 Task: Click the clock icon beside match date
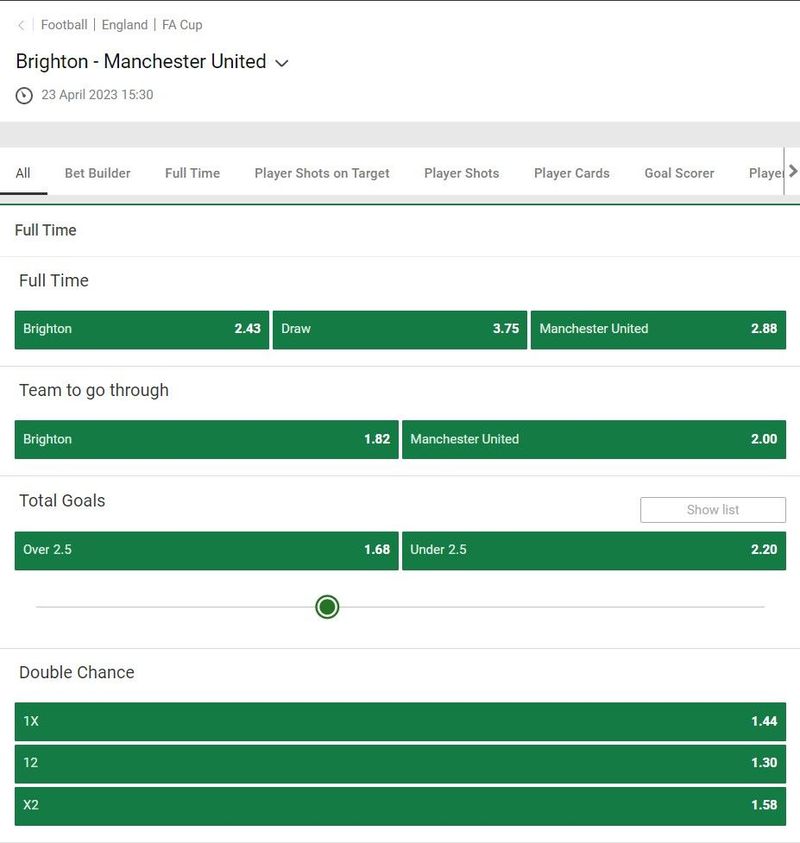[x=24, y=95]
